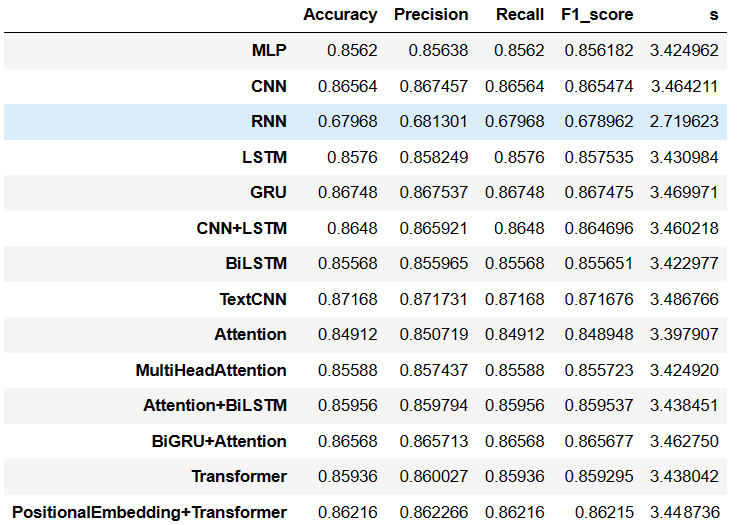Click CNN precision value 0.867457

click(433, 86)
